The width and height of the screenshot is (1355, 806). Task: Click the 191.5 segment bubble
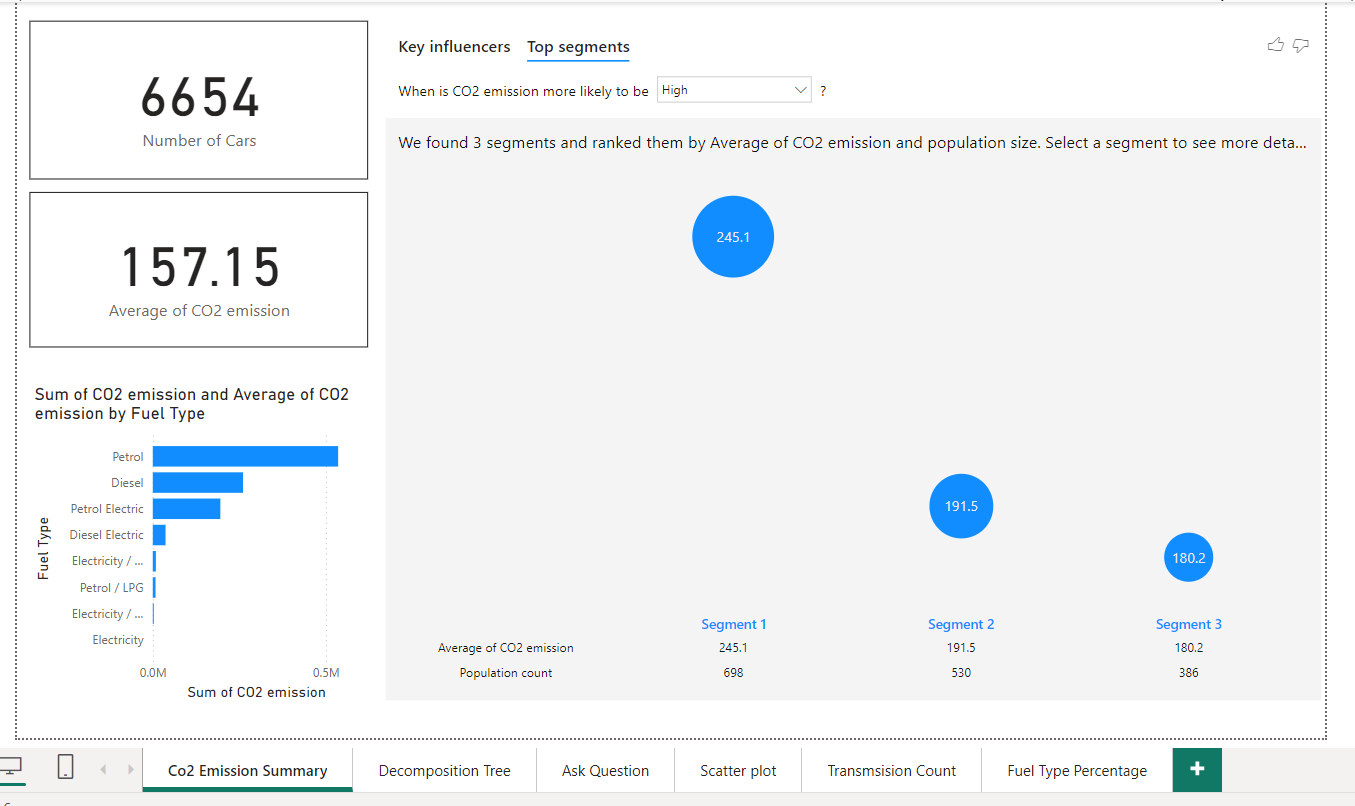pos(961,506)
